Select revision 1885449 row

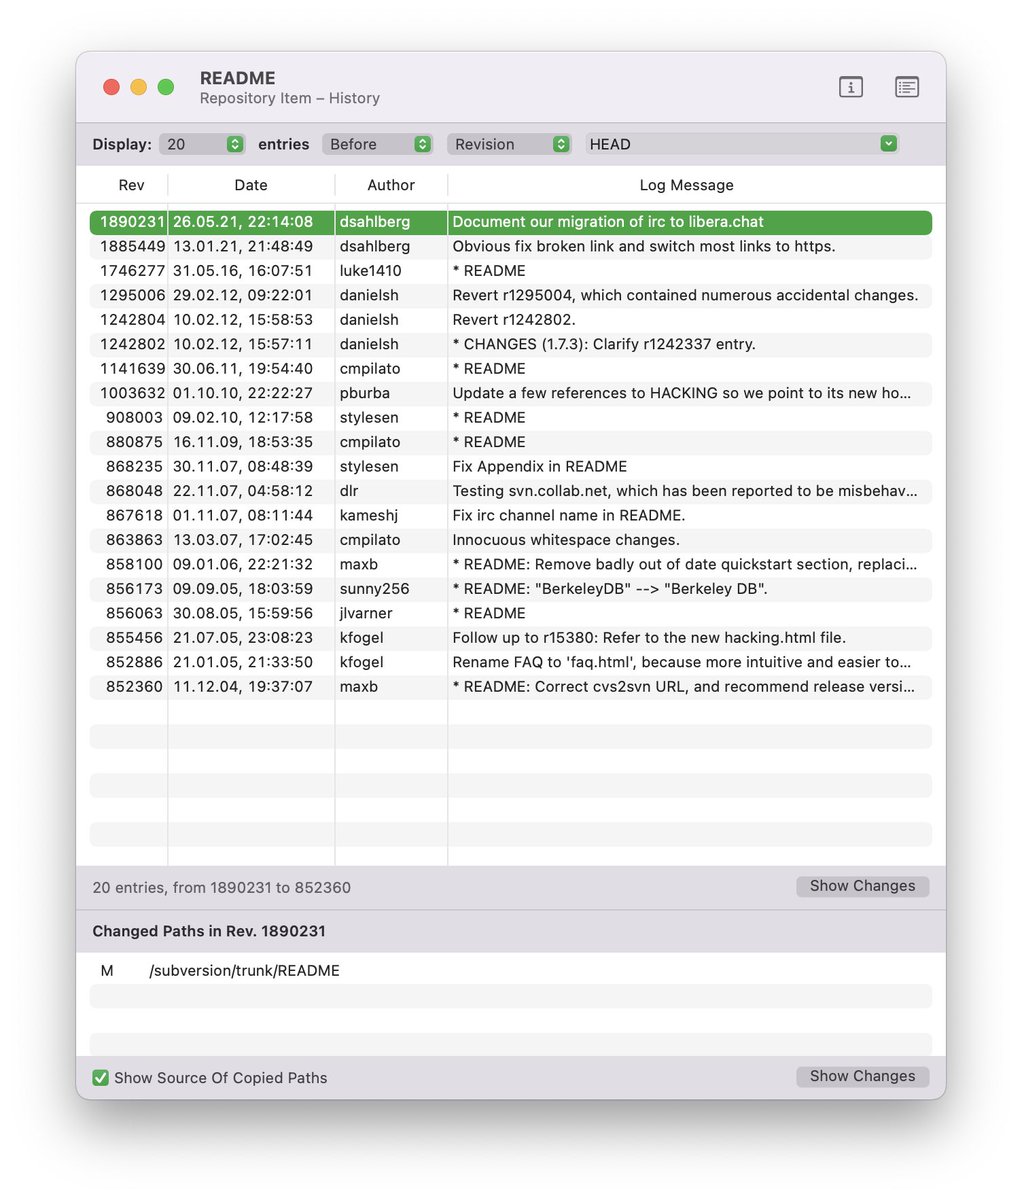[510, 246]
